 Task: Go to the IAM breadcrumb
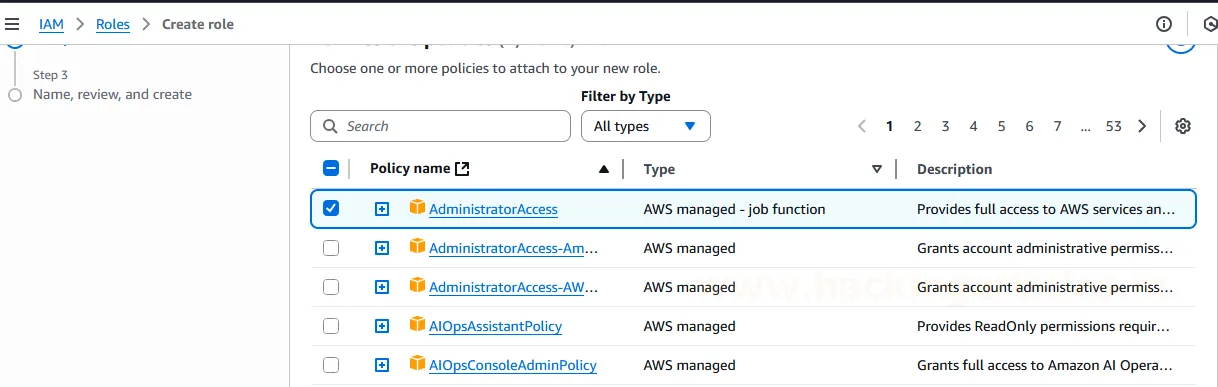pyautogui.click(x=51, y=24)
